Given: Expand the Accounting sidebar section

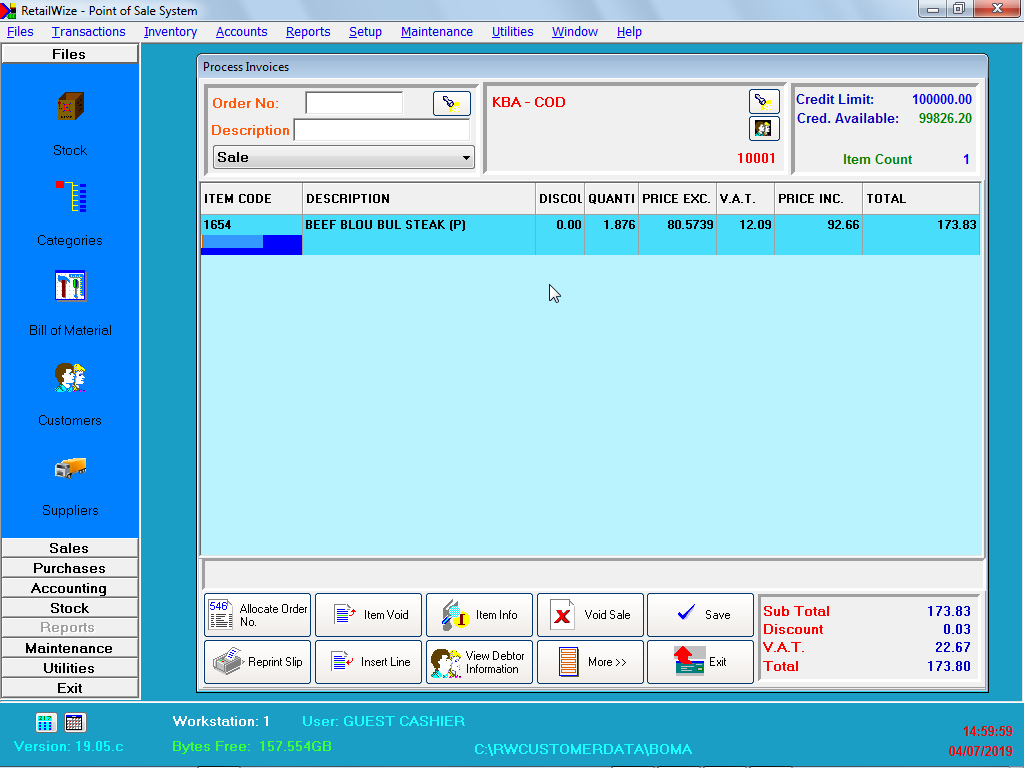Looking at the screenshot, I should tap(69, 588).
